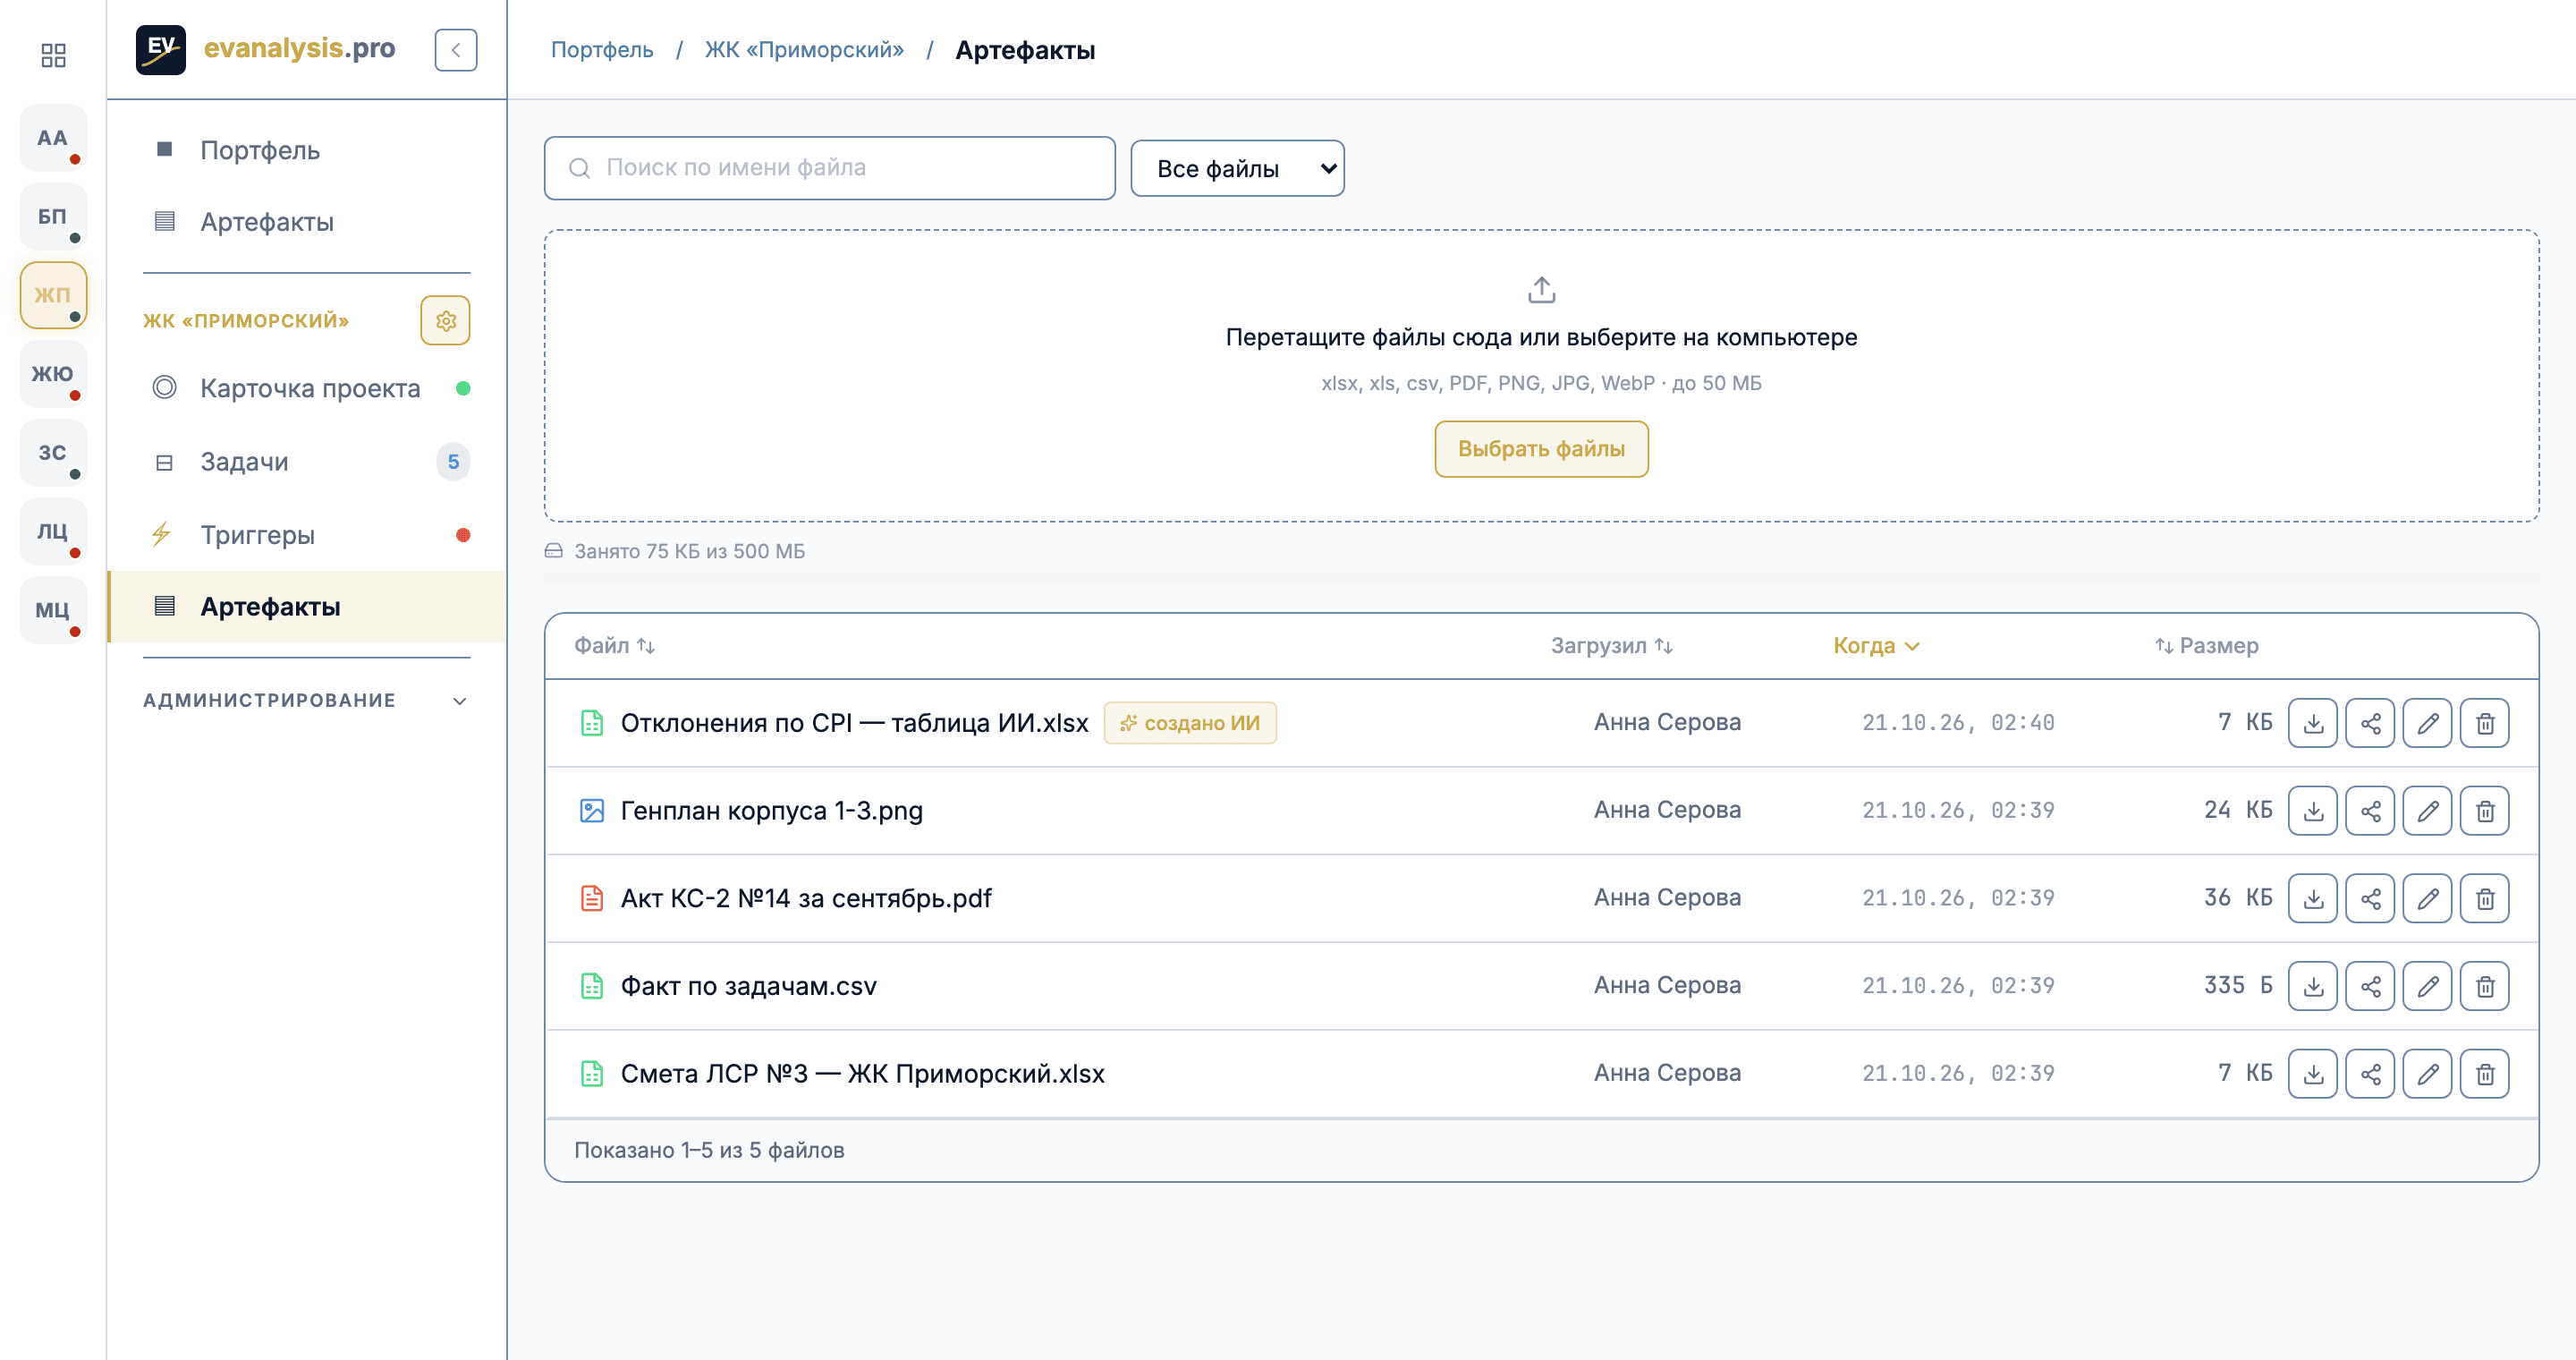2576x1360 pixels.
Task: Switch to project АА avatar
Action: pyautogui.click(x=53, y=138)
